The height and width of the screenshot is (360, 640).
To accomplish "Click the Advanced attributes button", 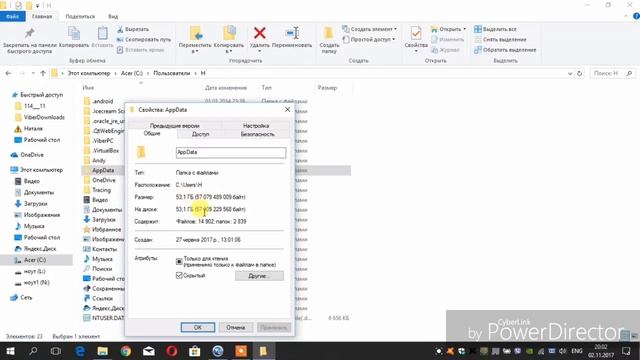I will 259,276.
